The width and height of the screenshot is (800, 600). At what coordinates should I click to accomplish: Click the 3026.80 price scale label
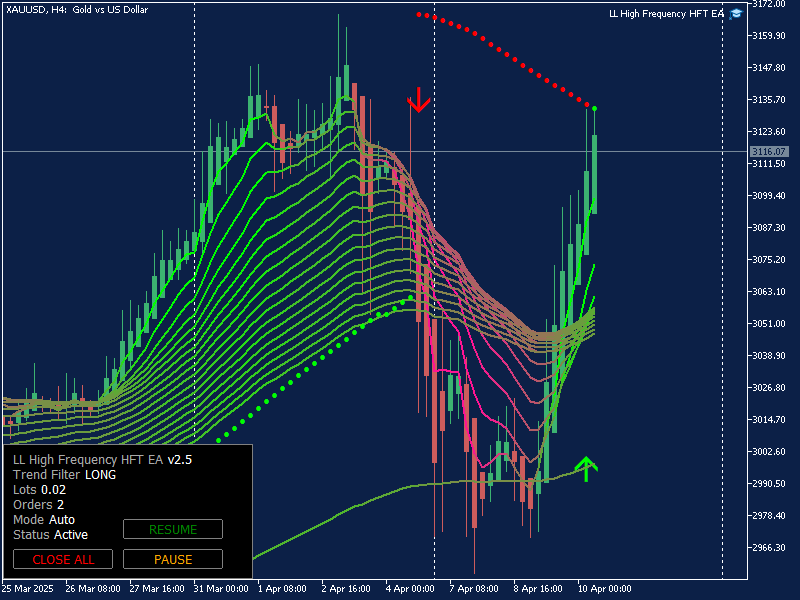pos(769,388)
